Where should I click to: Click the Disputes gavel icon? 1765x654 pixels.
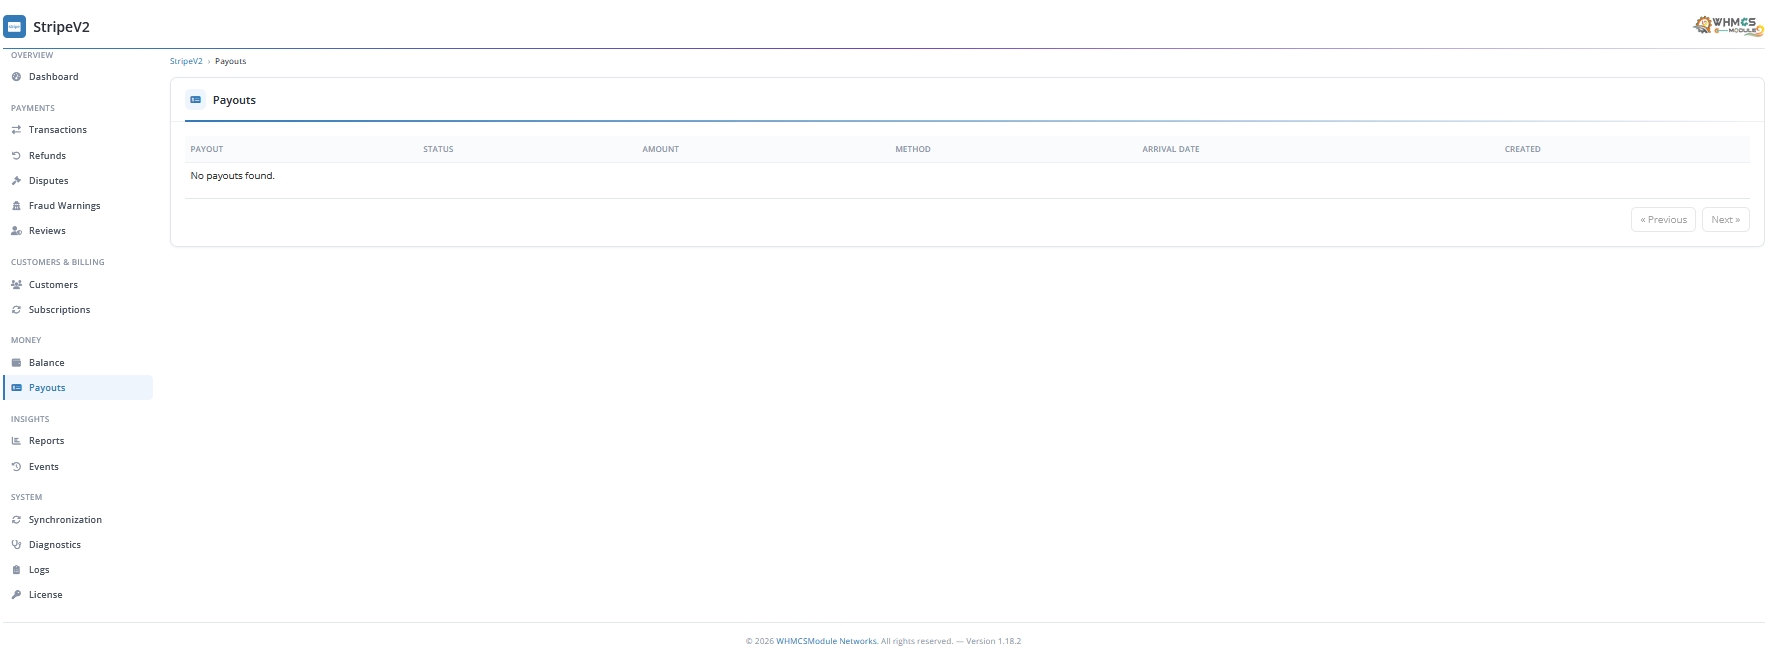point(16,181)
